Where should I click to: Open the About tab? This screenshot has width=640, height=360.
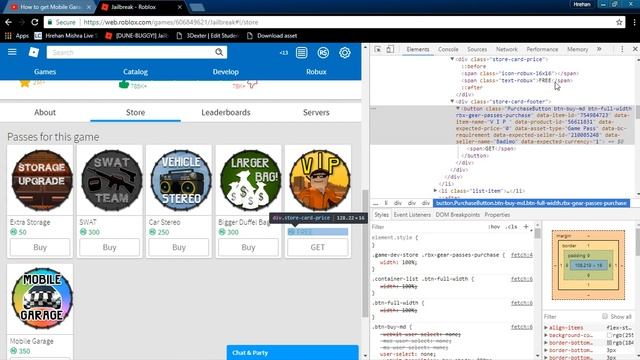click(x=45, y=112)
